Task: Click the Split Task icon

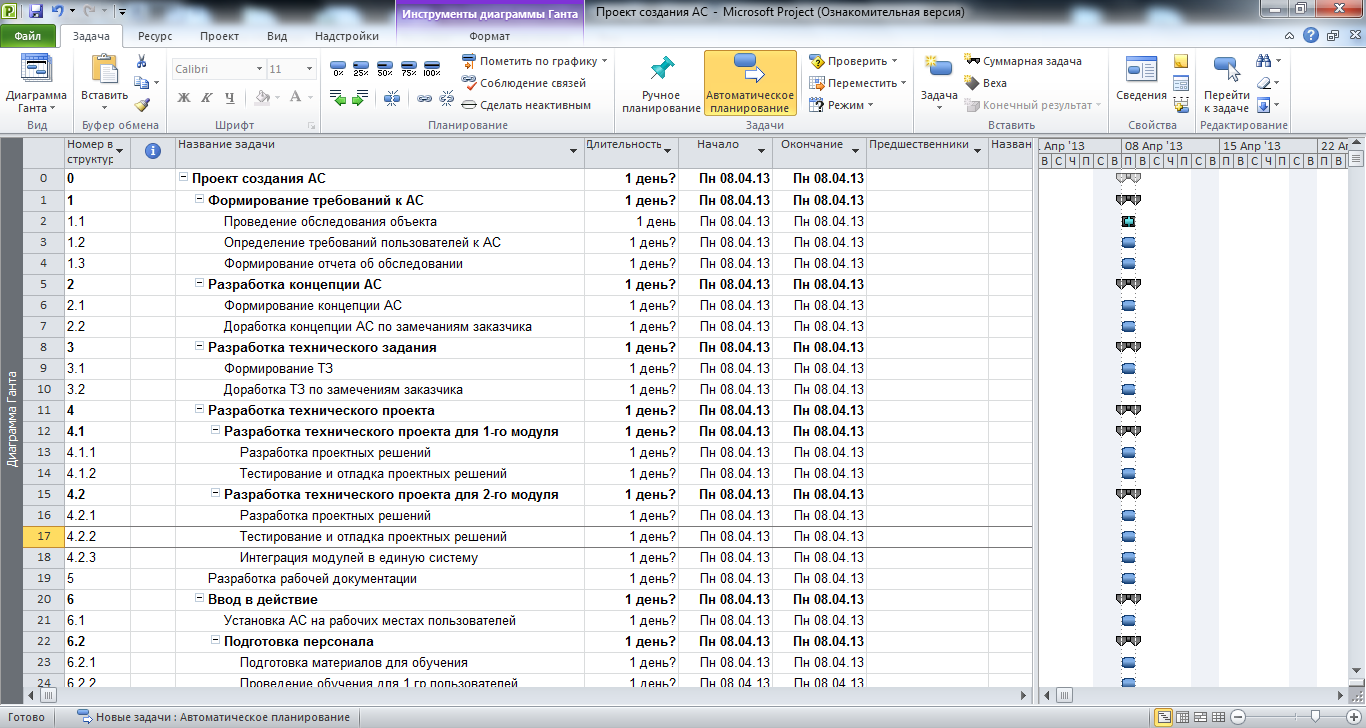Action: click(x=392, y=98)
